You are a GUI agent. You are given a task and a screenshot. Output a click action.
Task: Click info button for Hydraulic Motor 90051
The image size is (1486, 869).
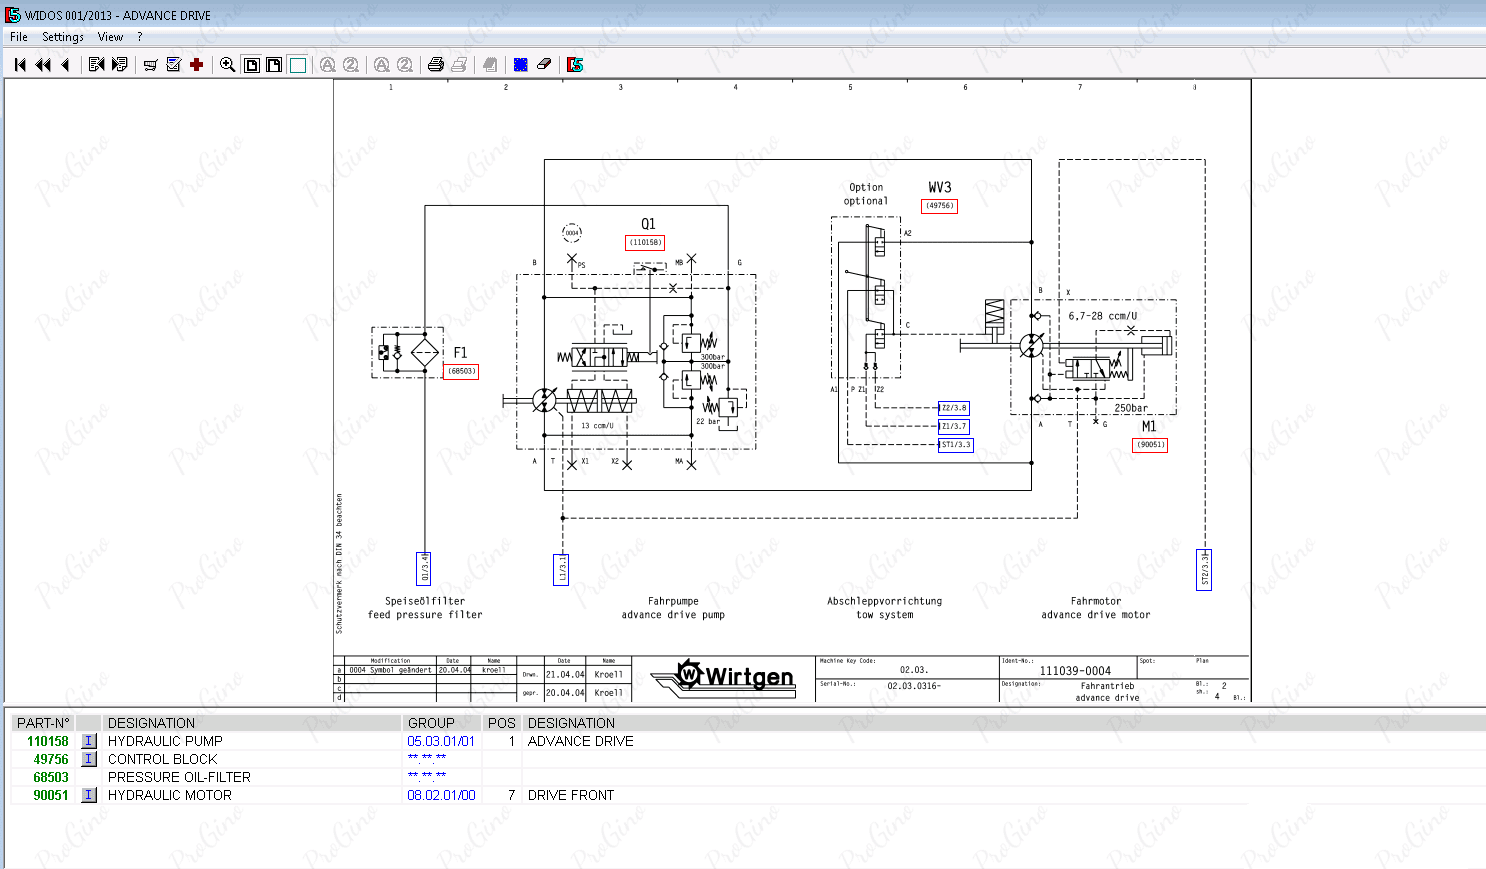(89, 795)
